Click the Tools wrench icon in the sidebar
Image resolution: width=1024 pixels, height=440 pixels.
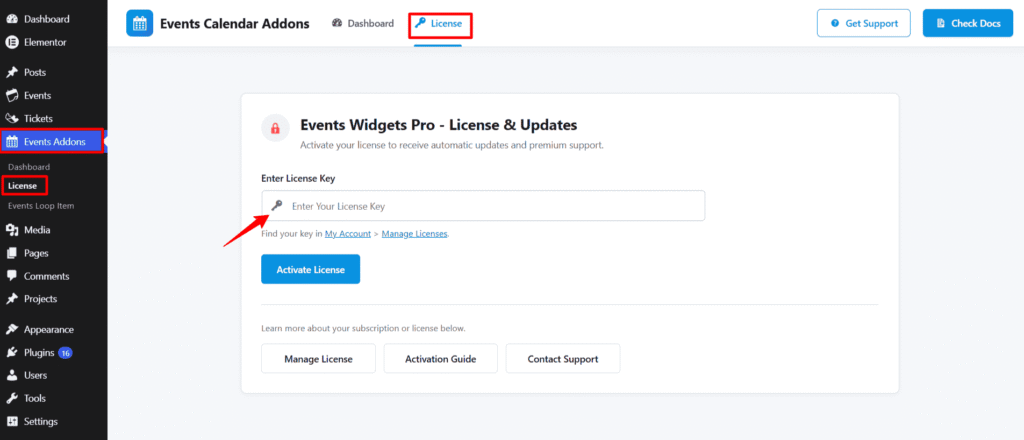click(12, 398)
